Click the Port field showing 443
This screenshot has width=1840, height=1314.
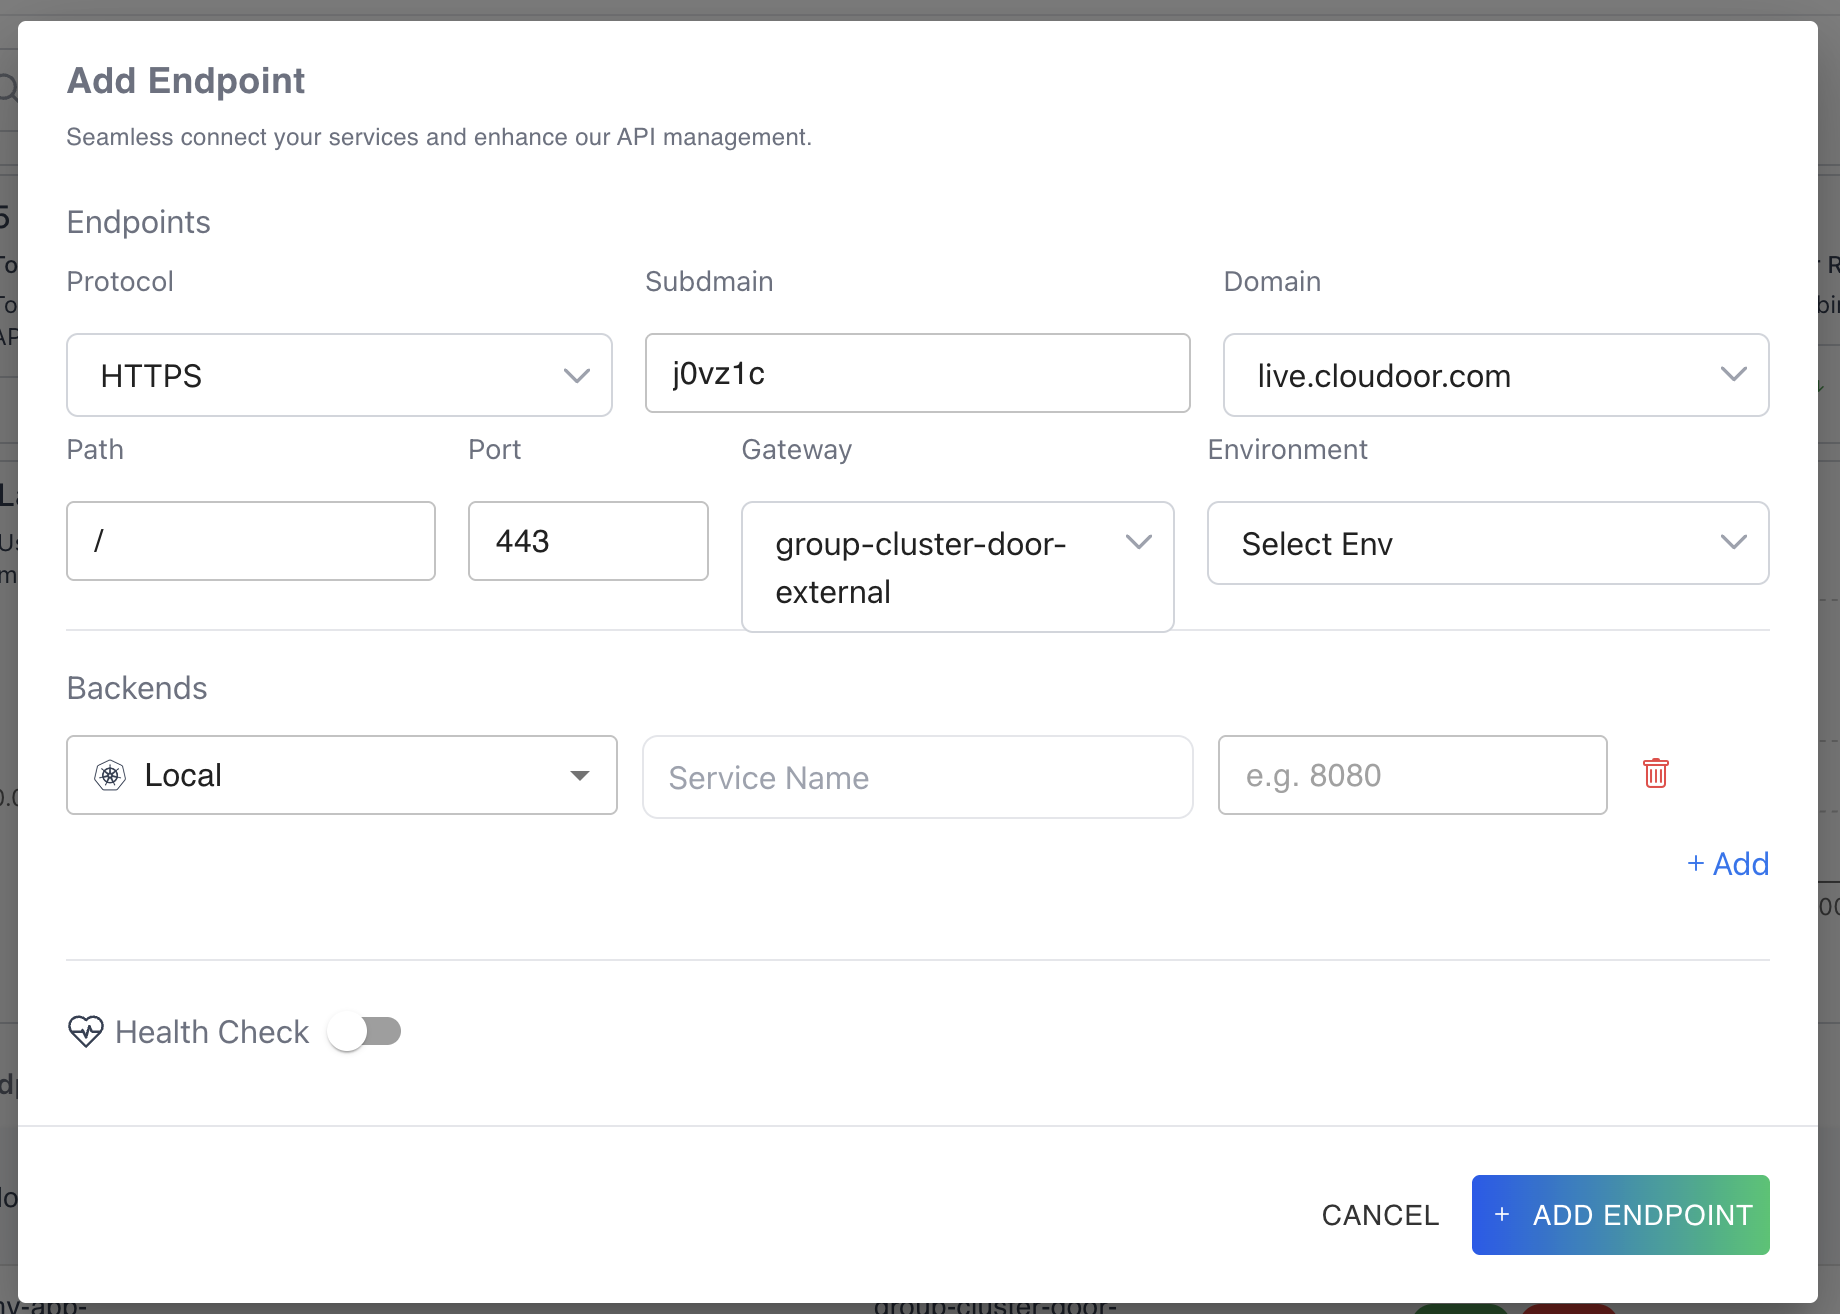(588, 541)
